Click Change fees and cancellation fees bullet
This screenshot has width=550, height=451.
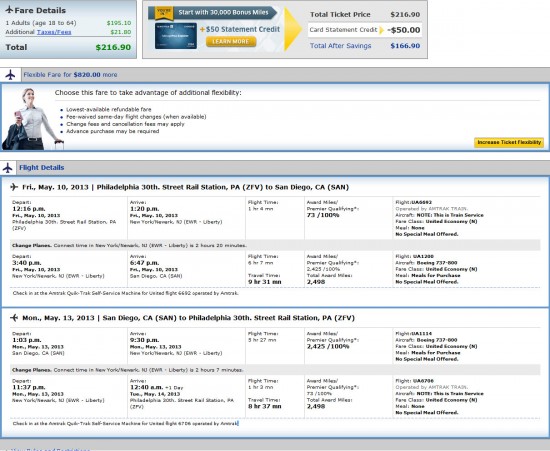(x=125, y=124)
